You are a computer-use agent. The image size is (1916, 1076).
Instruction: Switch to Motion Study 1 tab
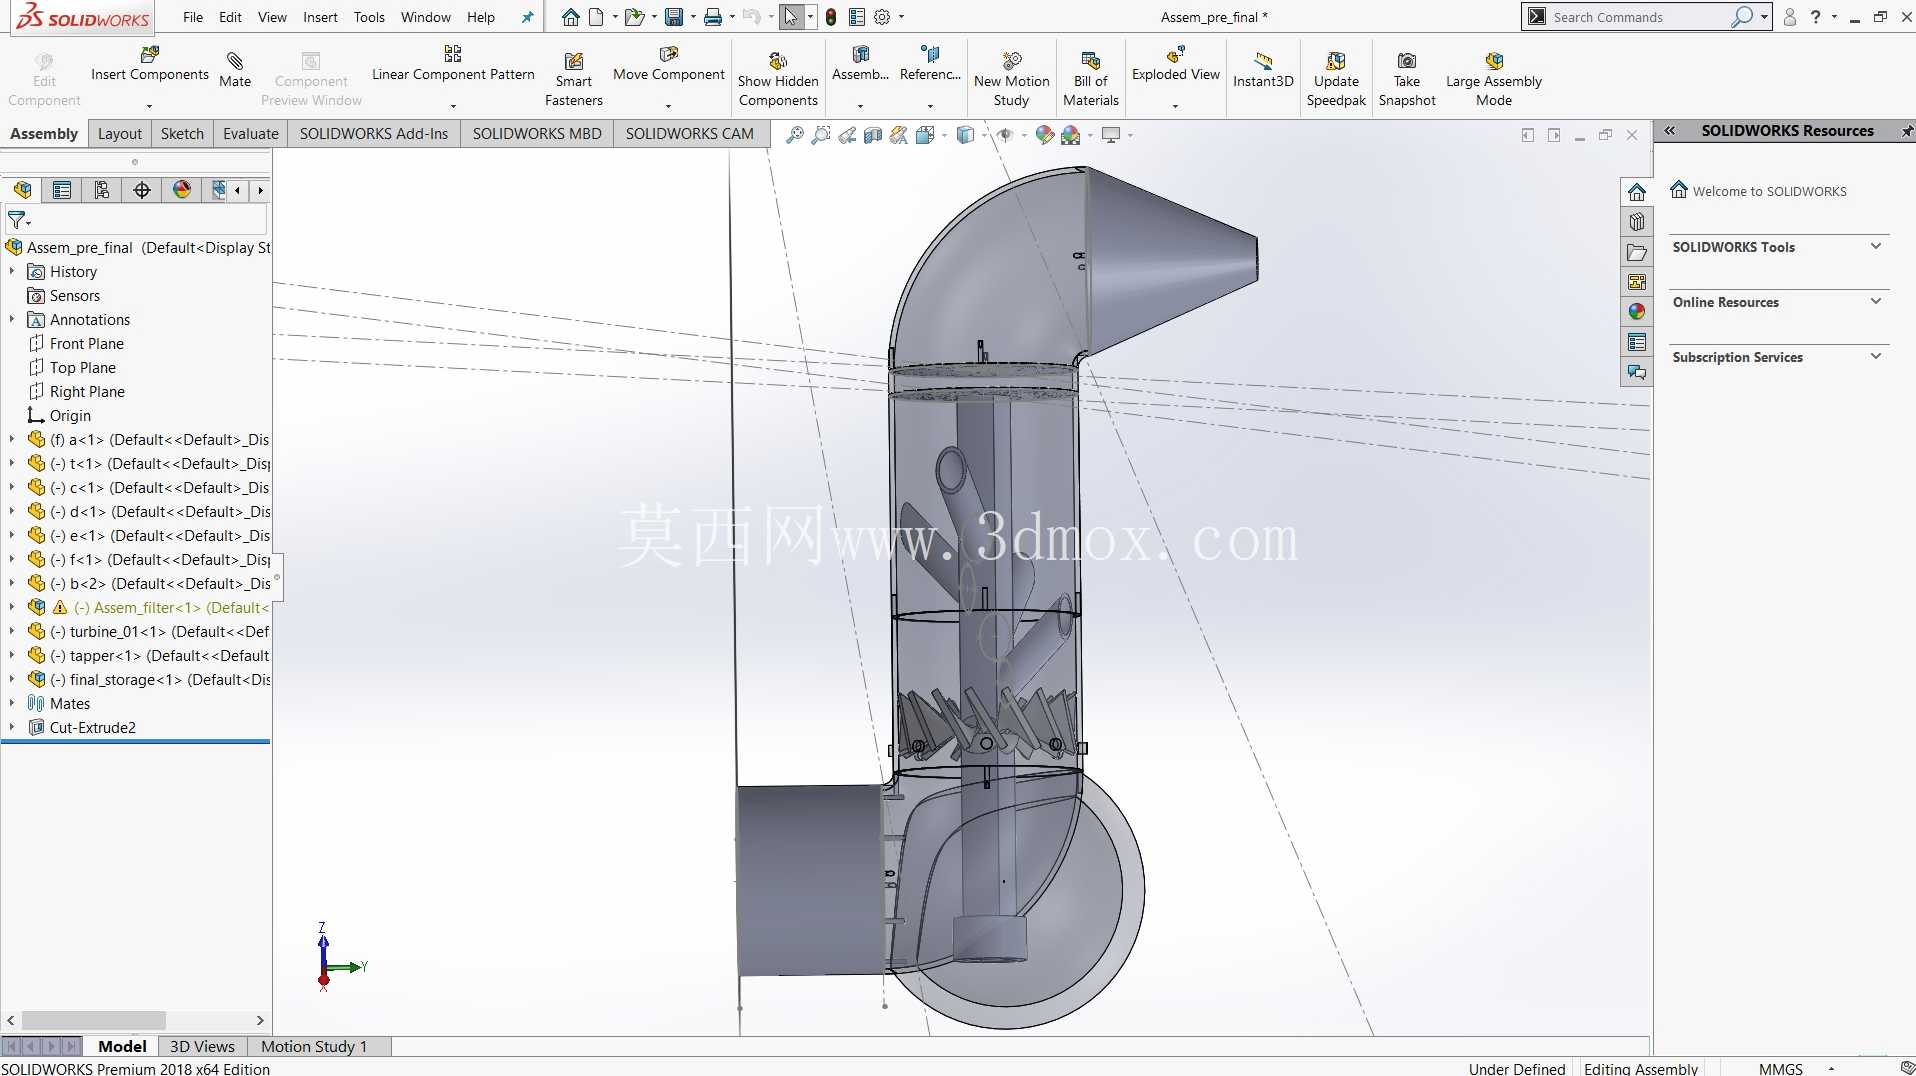(314, 1046)
